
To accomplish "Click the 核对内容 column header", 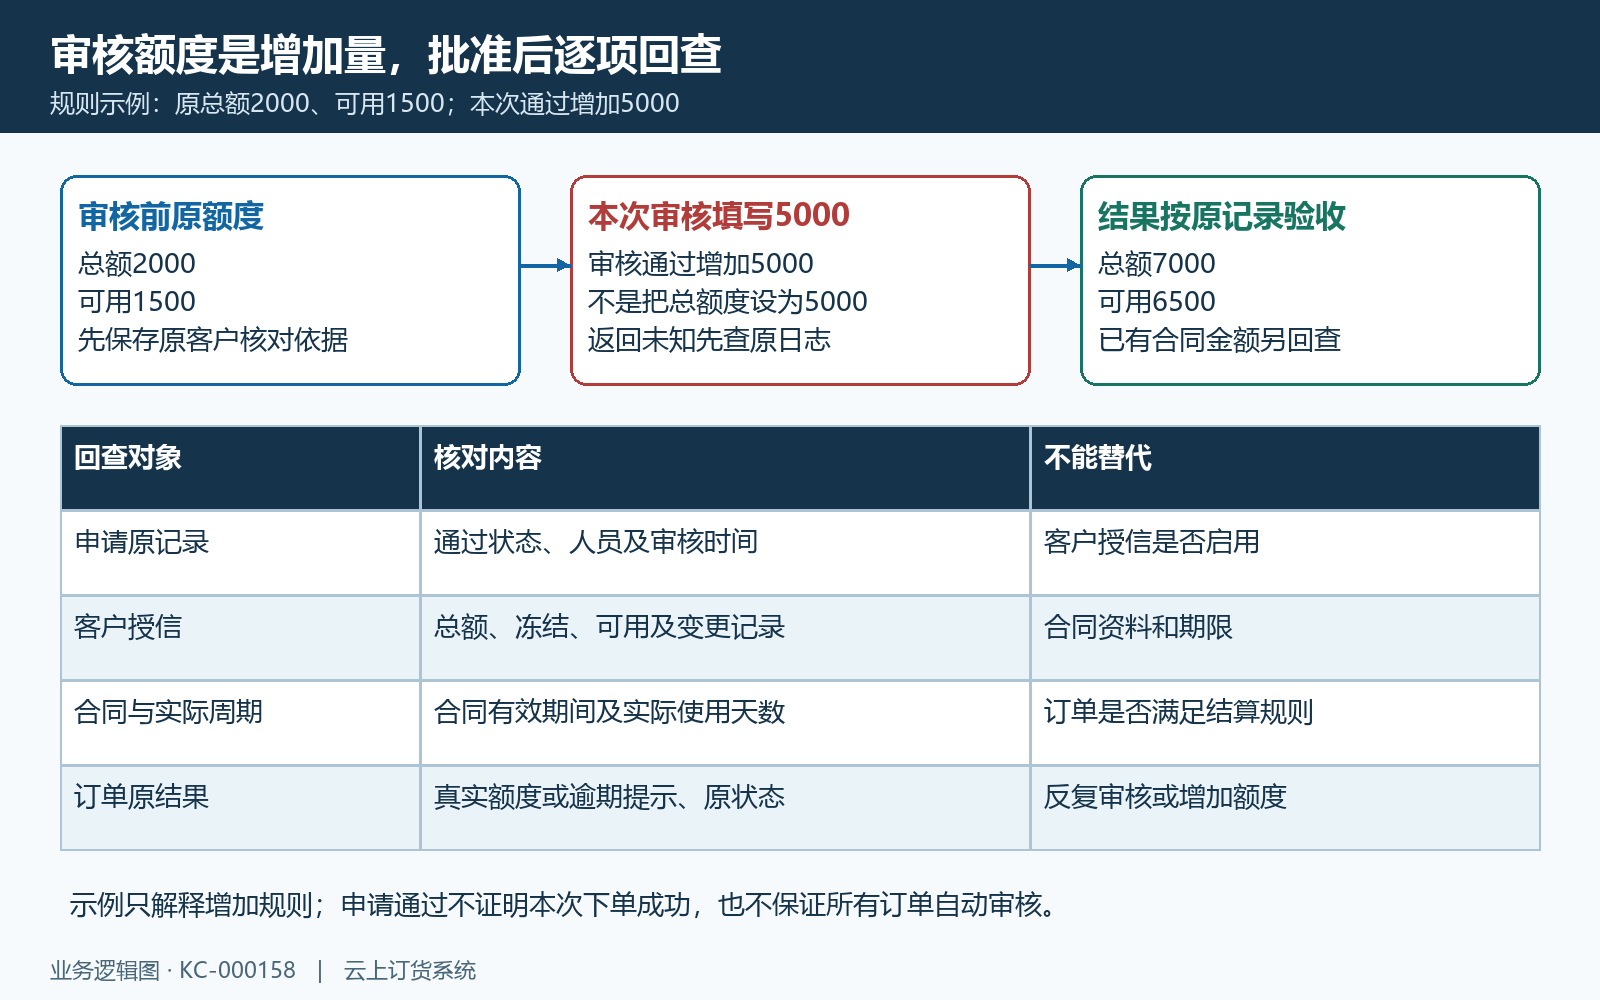I will click(x=725, y=468).
